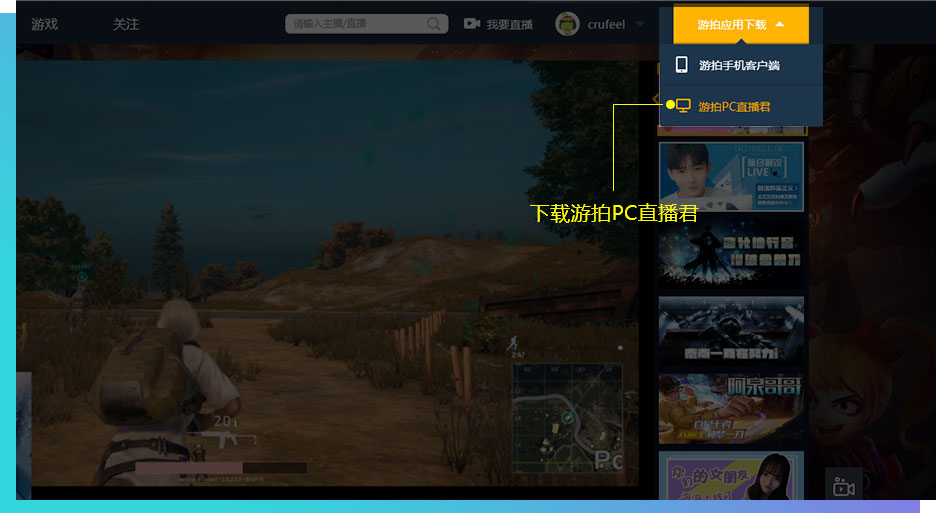Open the 女朋友 girl streamer thumbnail
Screen dimensions: 936x513
tap(730, 475)
